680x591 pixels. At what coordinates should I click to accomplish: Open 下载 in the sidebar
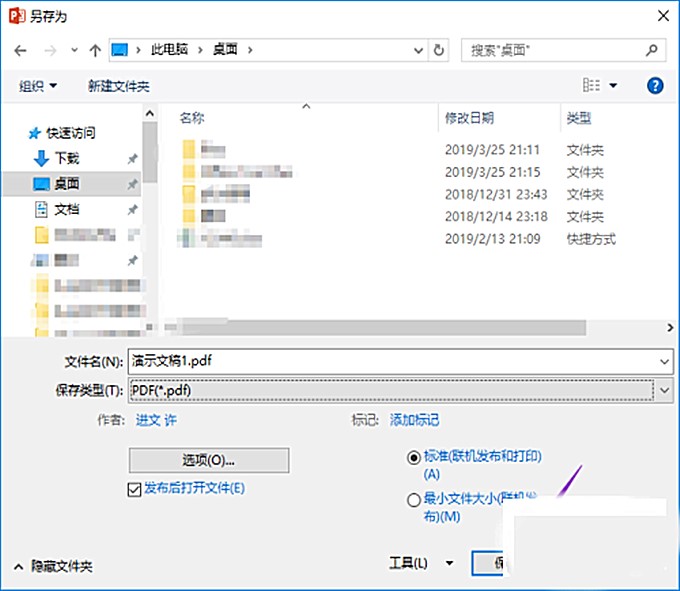pos(56,158)
